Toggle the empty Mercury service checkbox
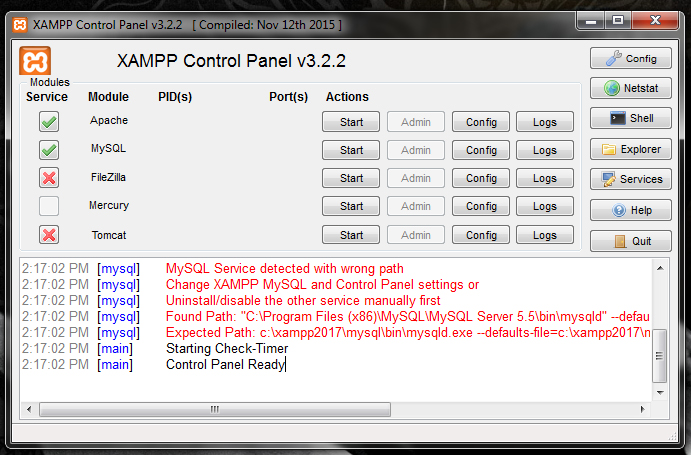 [x=49, y=206]
